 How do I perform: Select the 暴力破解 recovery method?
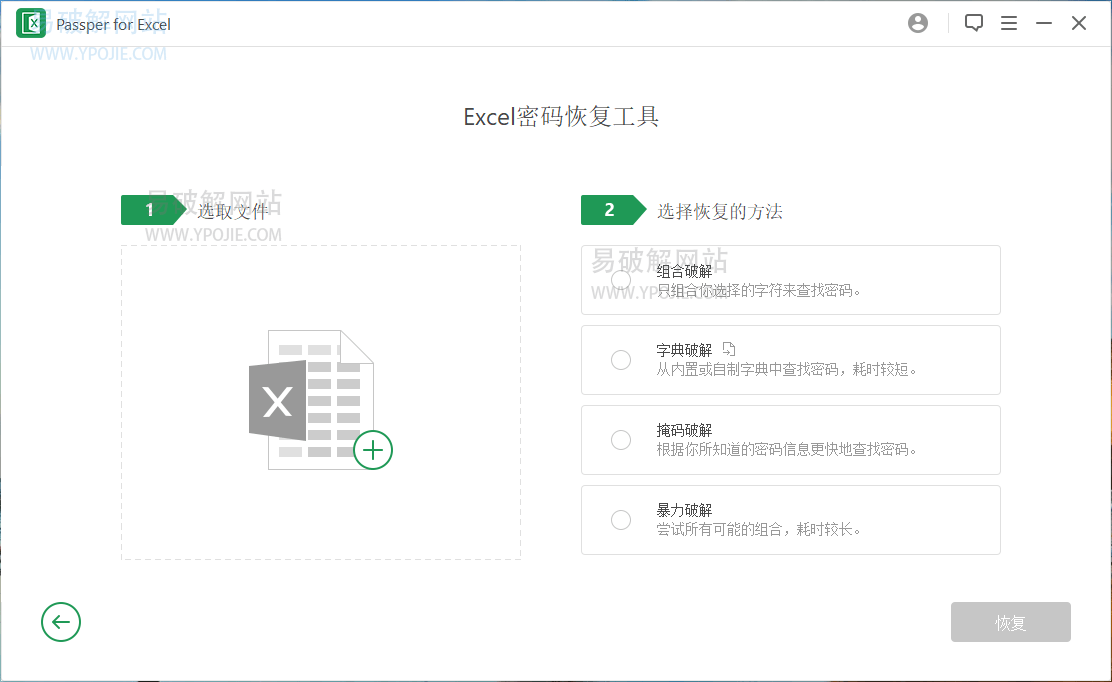pos(620,520)
